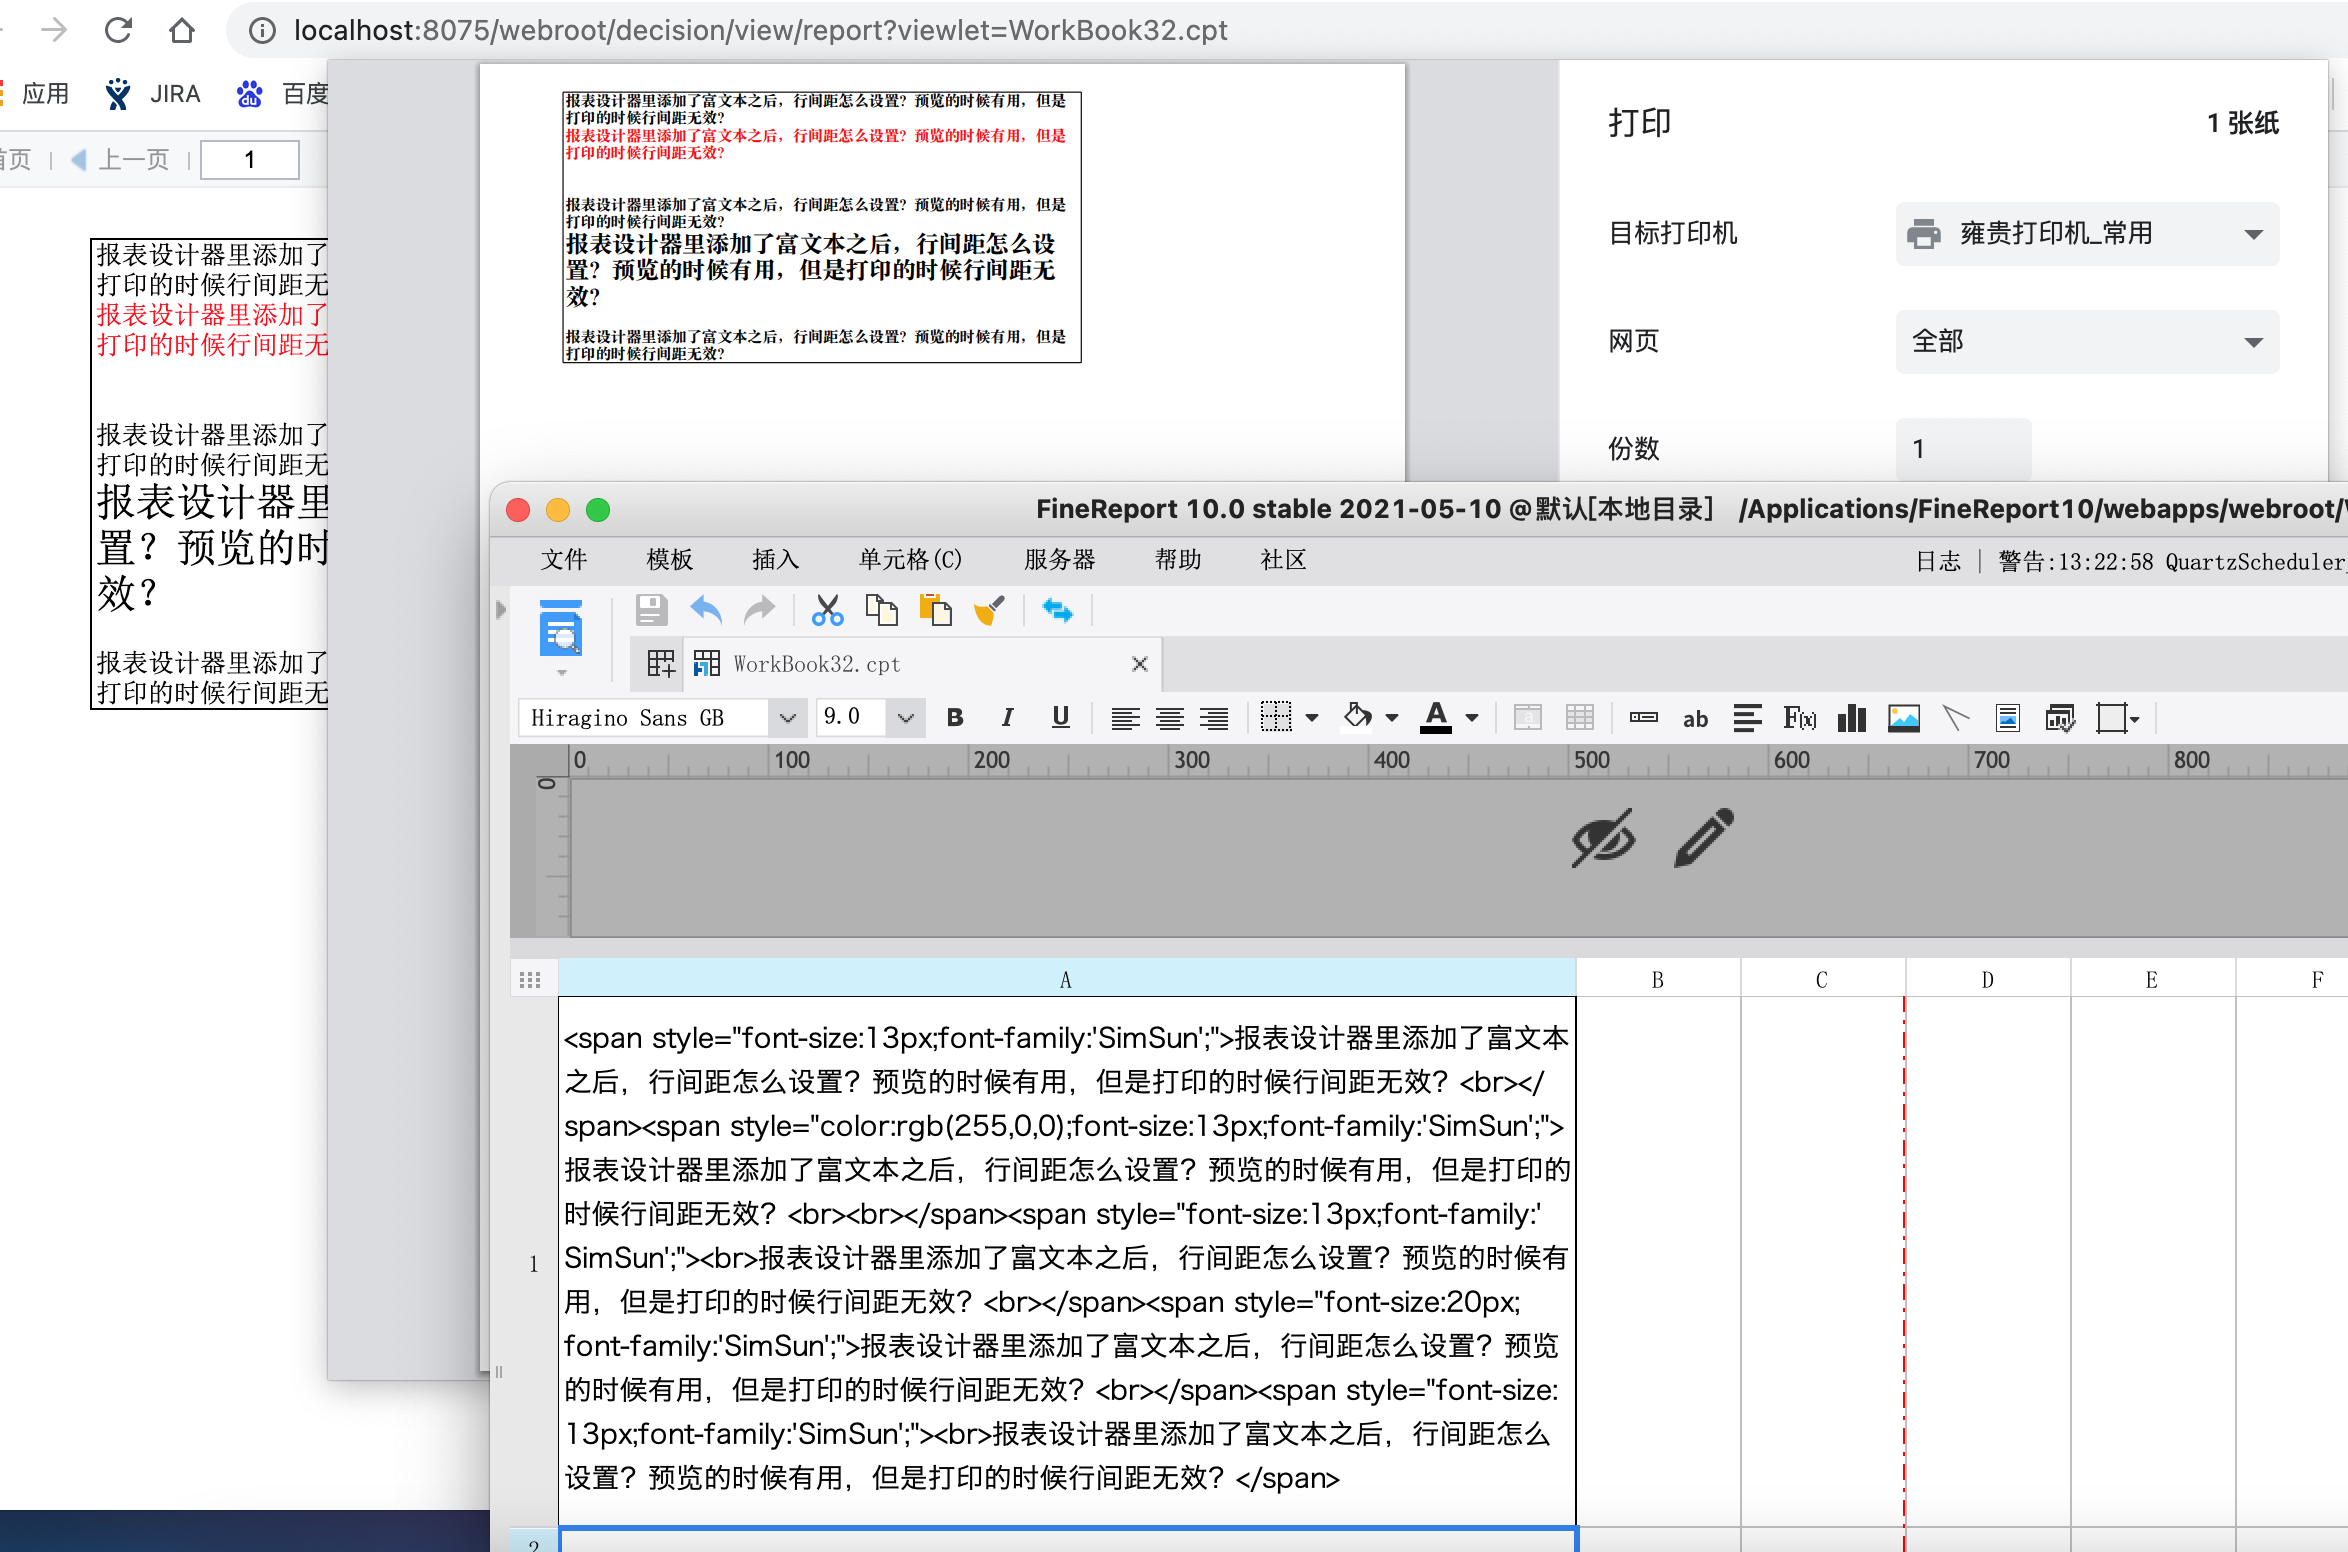Open the FineReport preview icon
This screenshot has height=1552, width=2348.
tap(561, 628)
